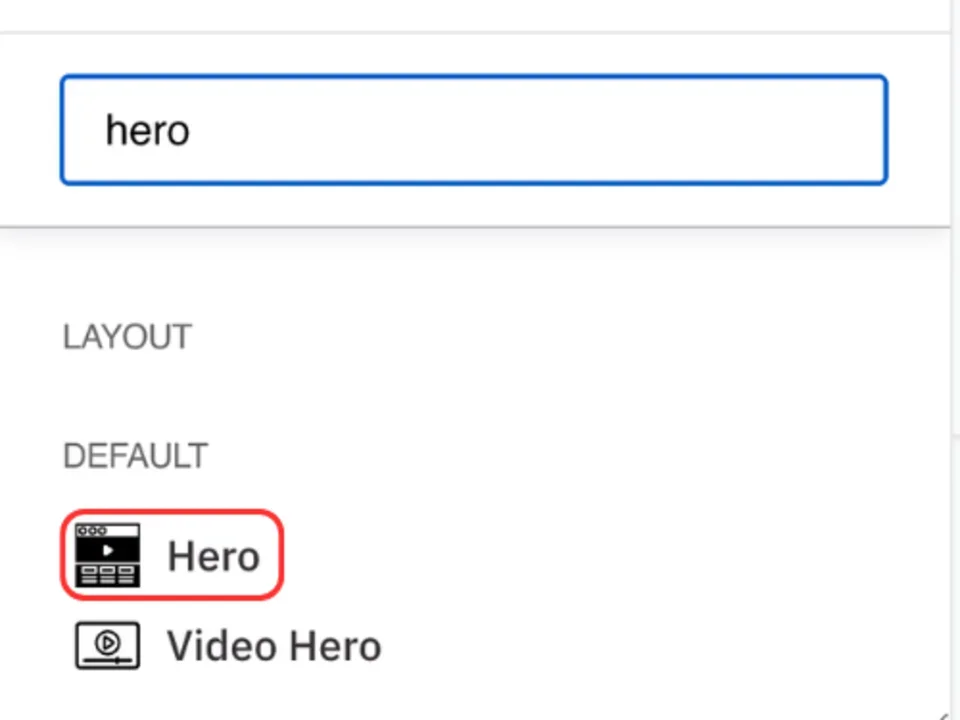Screen dimensions: 960x720
Task: Select the Hero result highlighted in red
Action: (x=172, y=554)
